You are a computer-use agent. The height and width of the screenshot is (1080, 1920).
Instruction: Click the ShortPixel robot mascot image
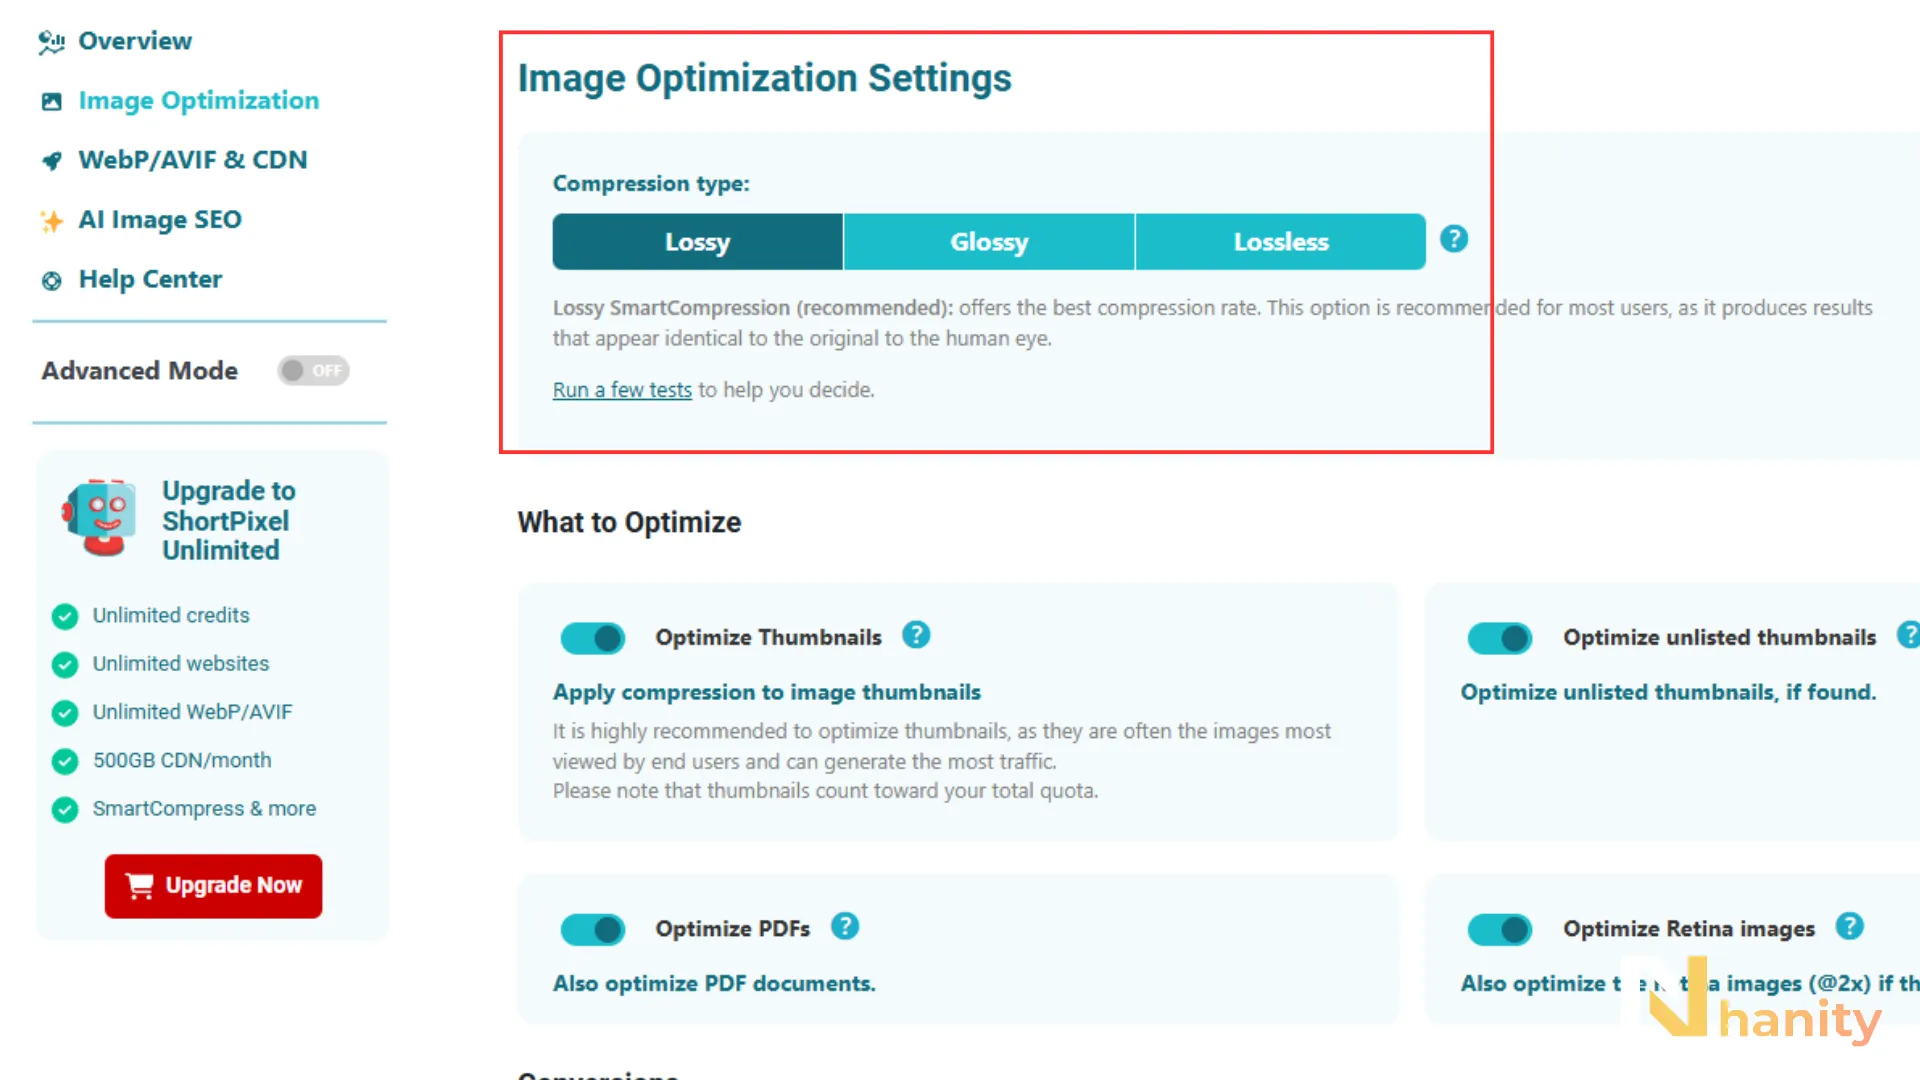98,517
